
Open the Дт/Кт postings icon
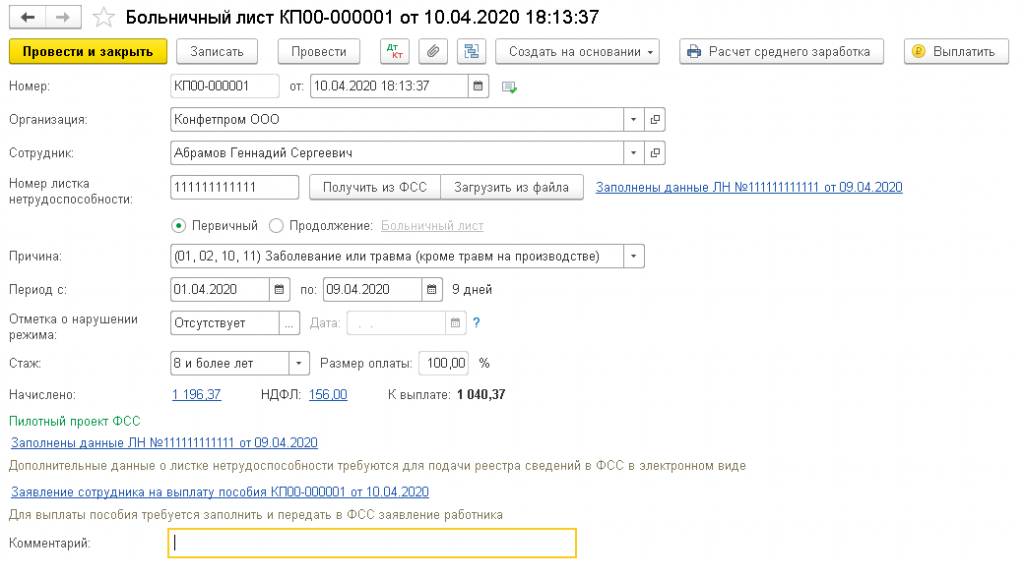click(395, 52)
